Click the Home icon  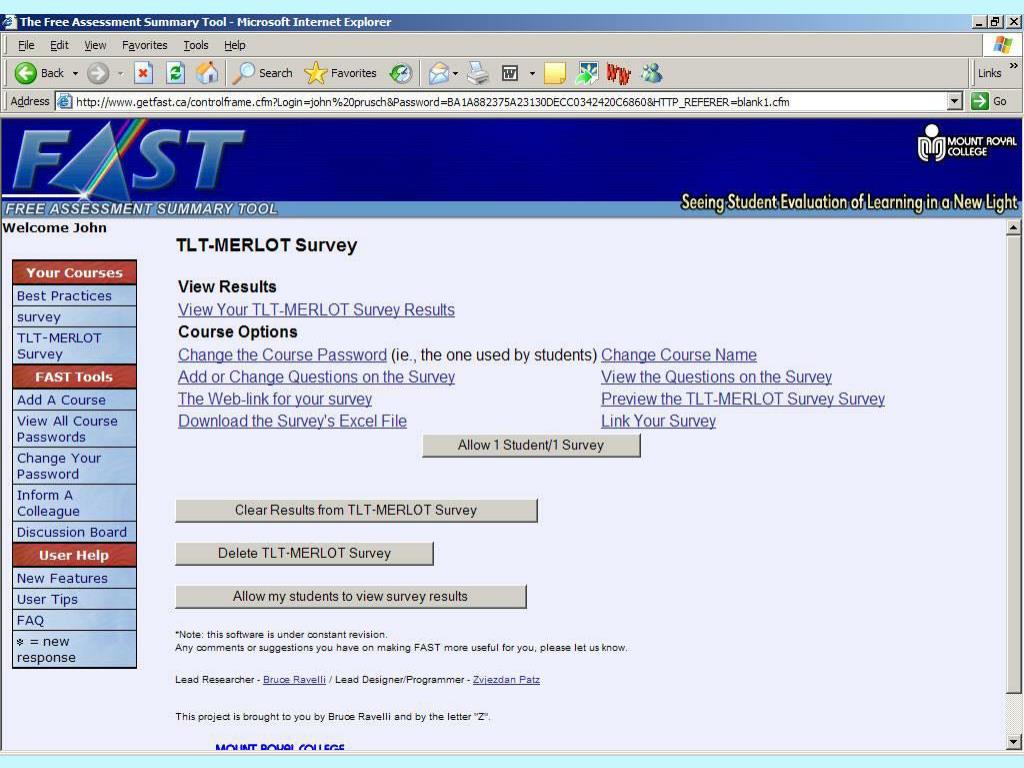click(208, 72)
